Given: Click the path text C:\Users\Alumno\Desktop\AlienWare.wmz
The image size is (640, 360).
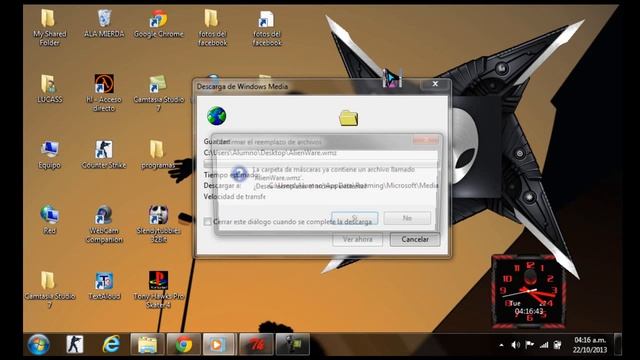Looking at the screenshot, I should coord(270,153).
